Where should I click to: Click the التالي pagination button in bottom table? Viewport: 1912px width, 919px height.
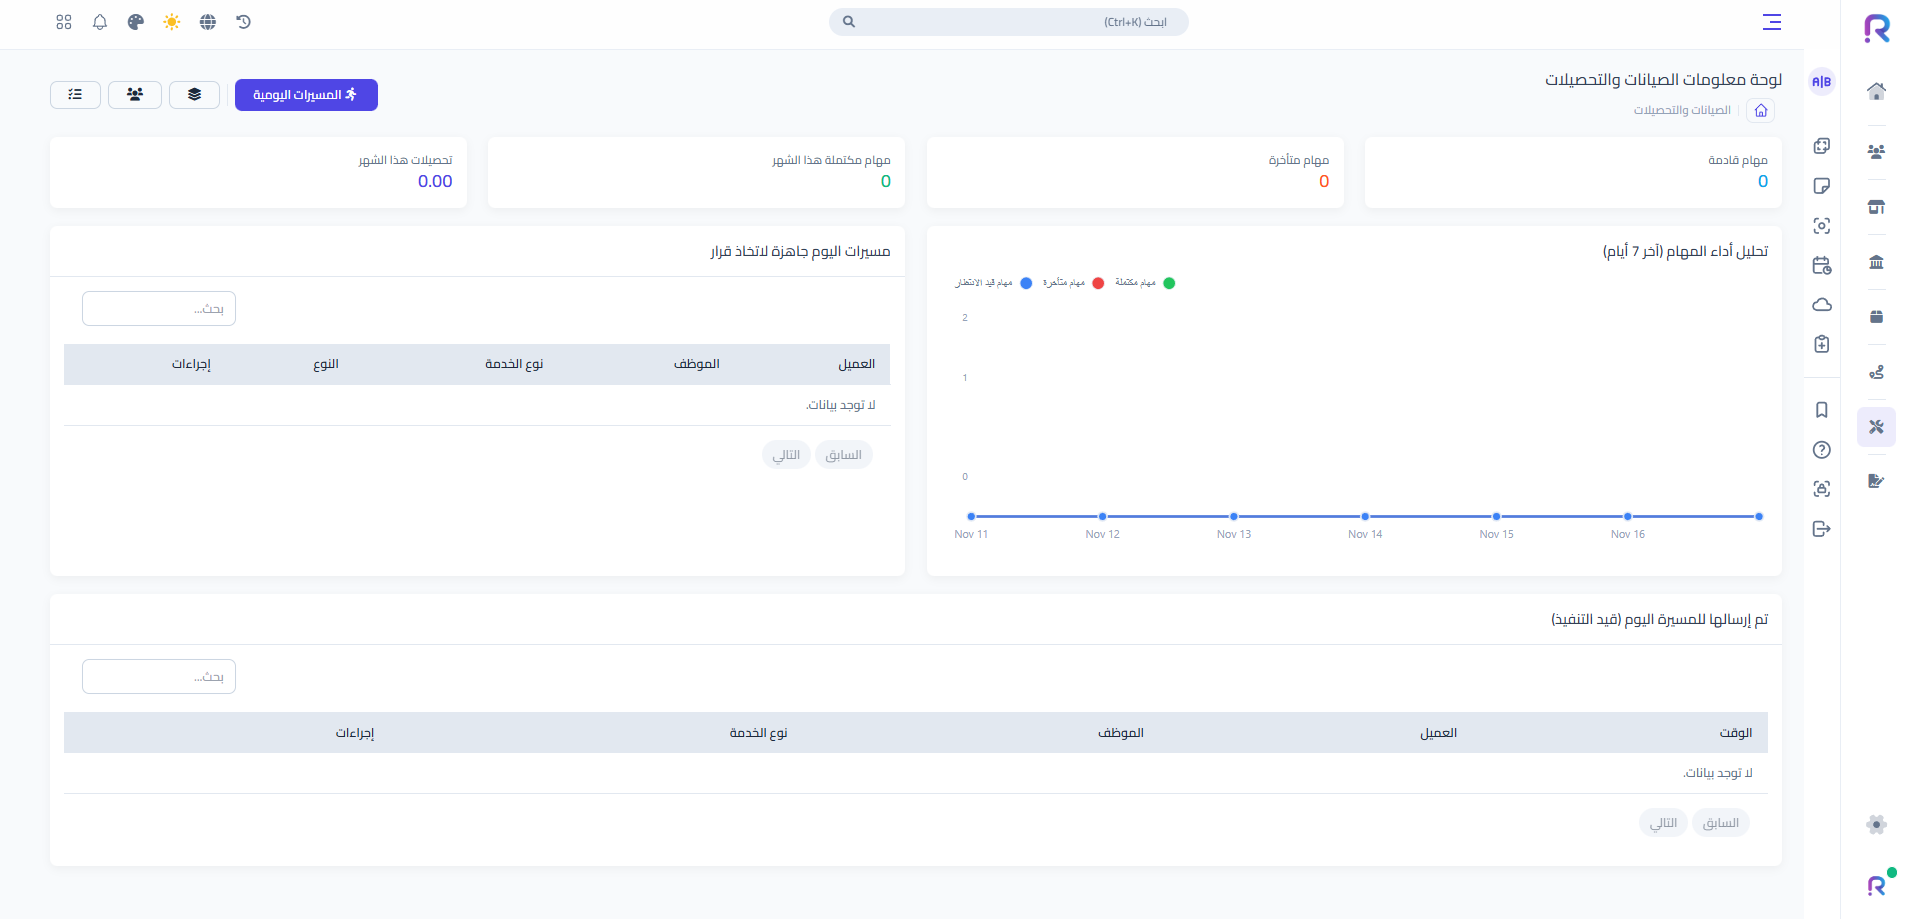click(1662, 822)
